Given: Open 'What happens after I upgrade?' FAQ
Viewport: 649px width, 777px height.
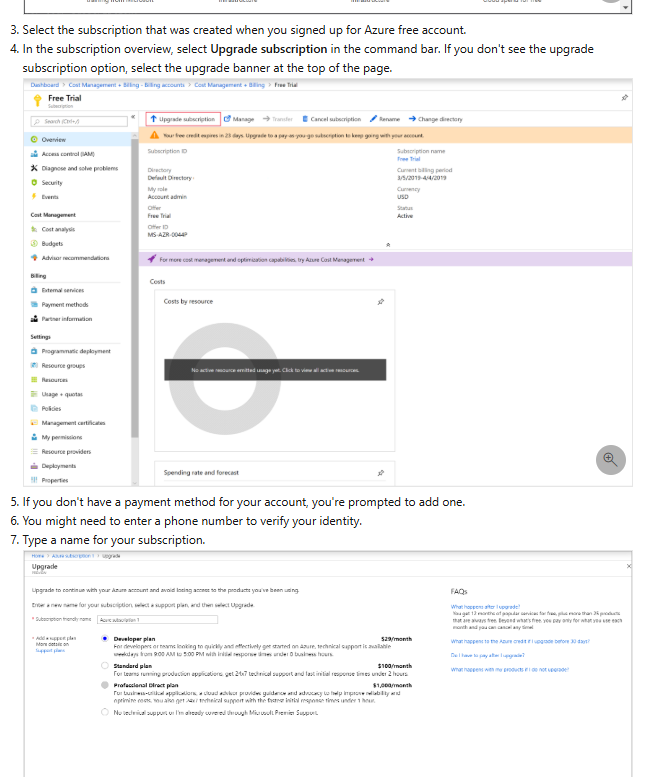Looking at the screenshot, I should tap(485, 607).
